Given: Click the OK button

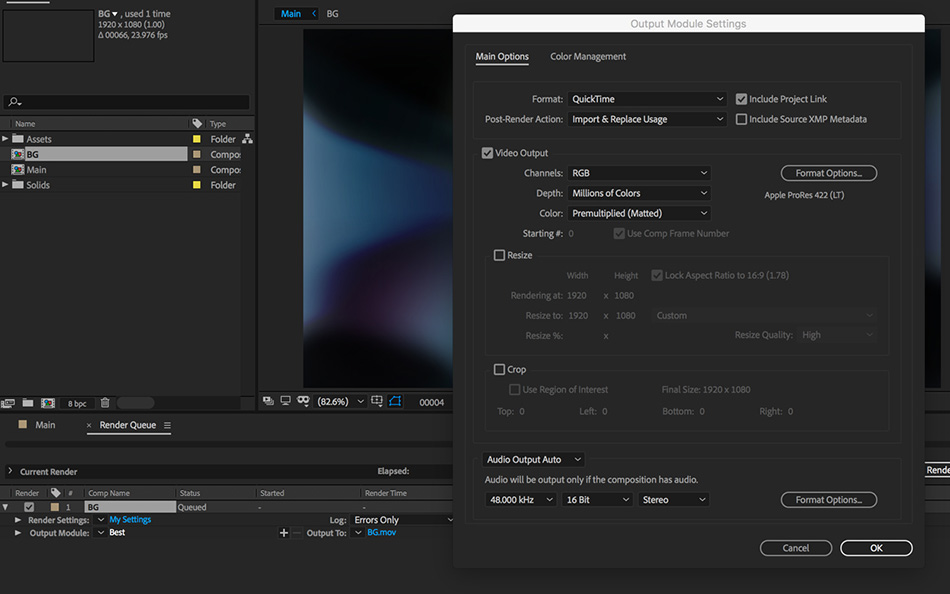Looking at the screenshot, I should (x=876, y=548).
